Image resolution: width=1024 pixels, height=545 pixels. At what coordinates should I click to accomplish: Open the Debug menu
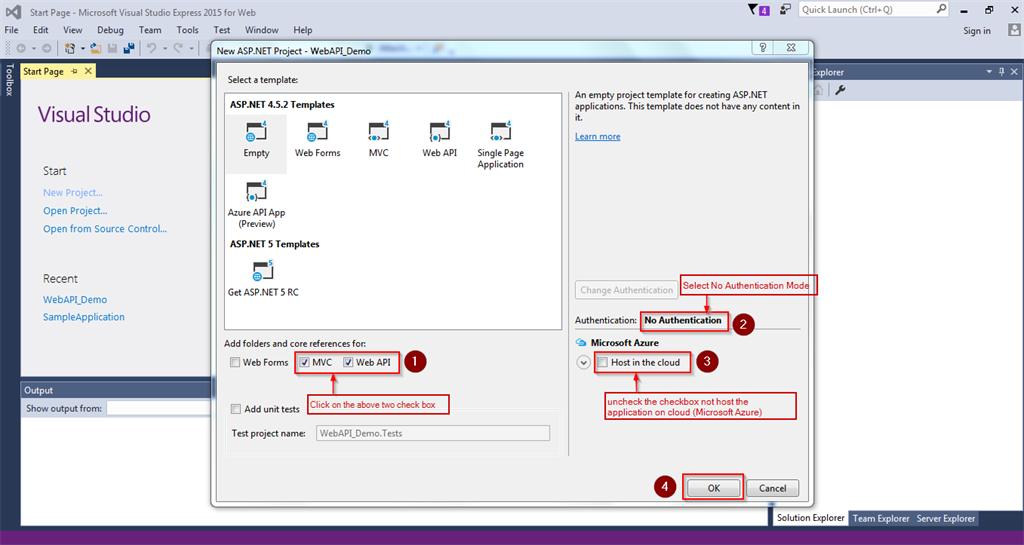coord(110,30)
